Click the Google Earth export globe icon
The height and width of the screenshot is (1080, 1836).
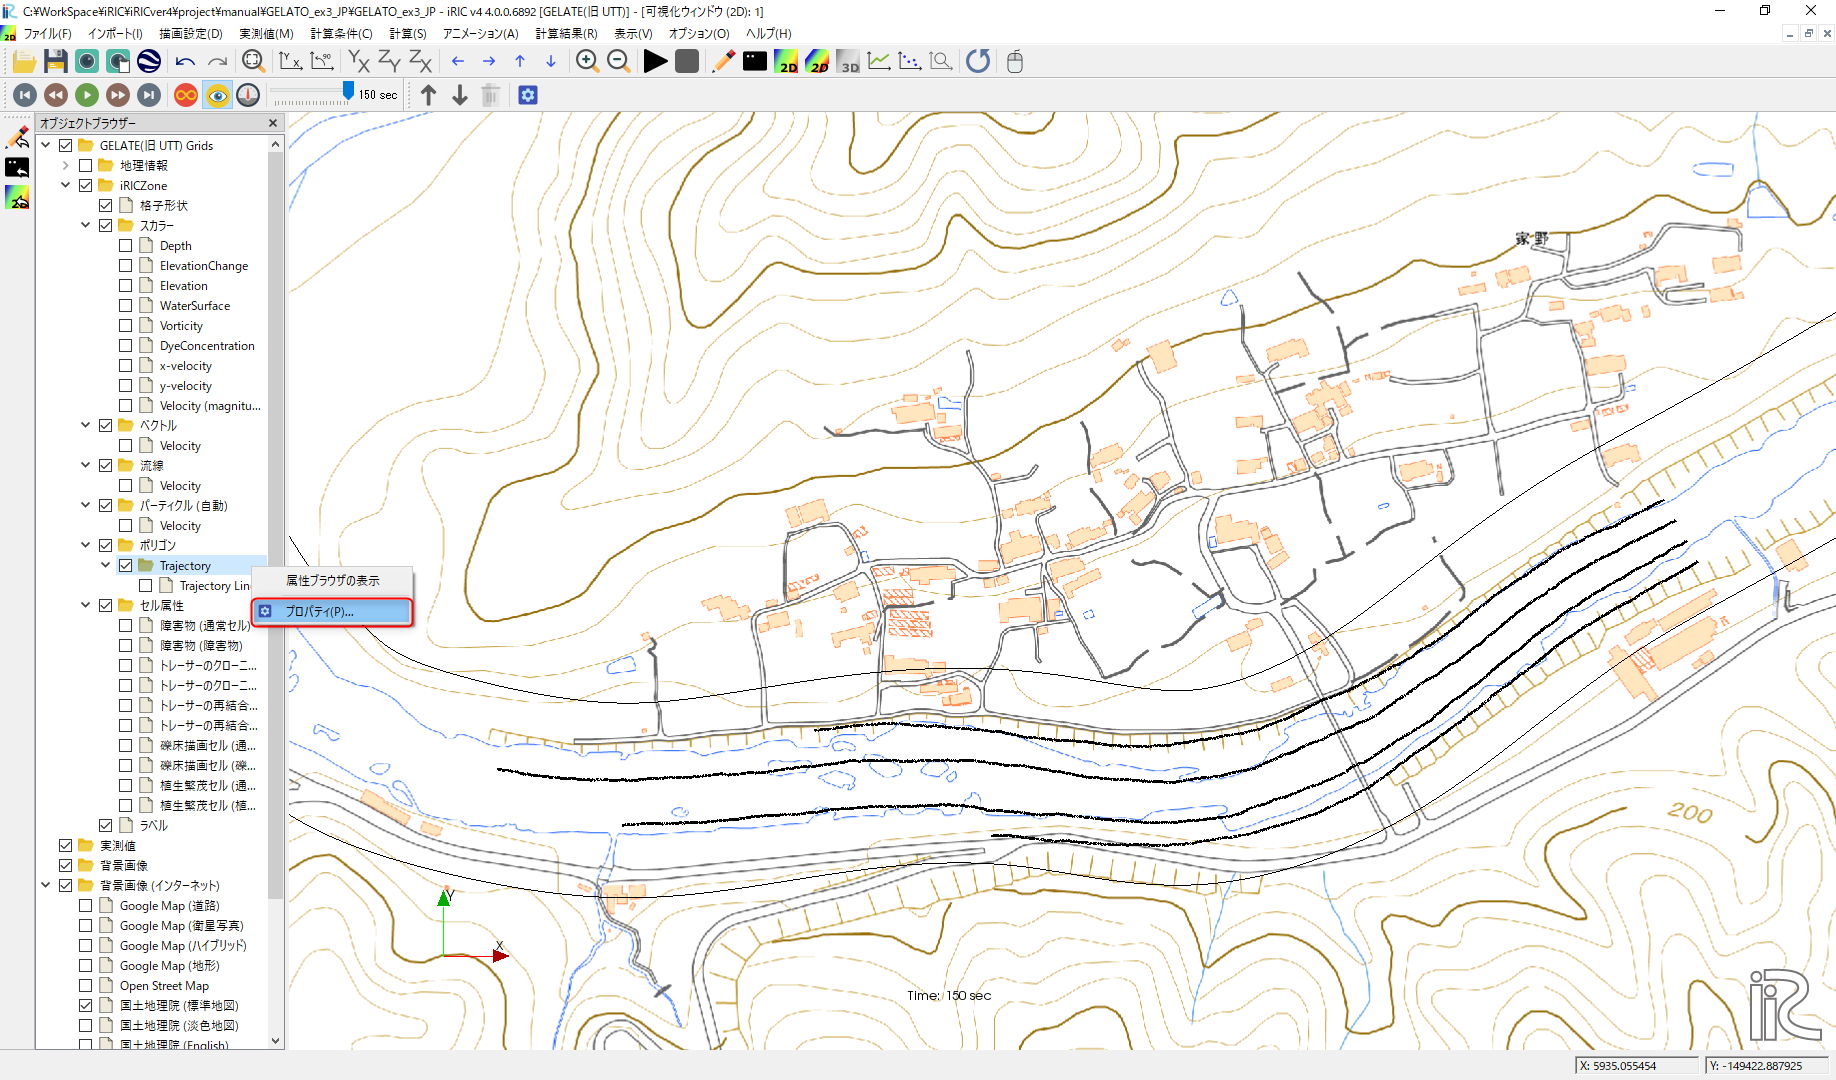[149, 62]
